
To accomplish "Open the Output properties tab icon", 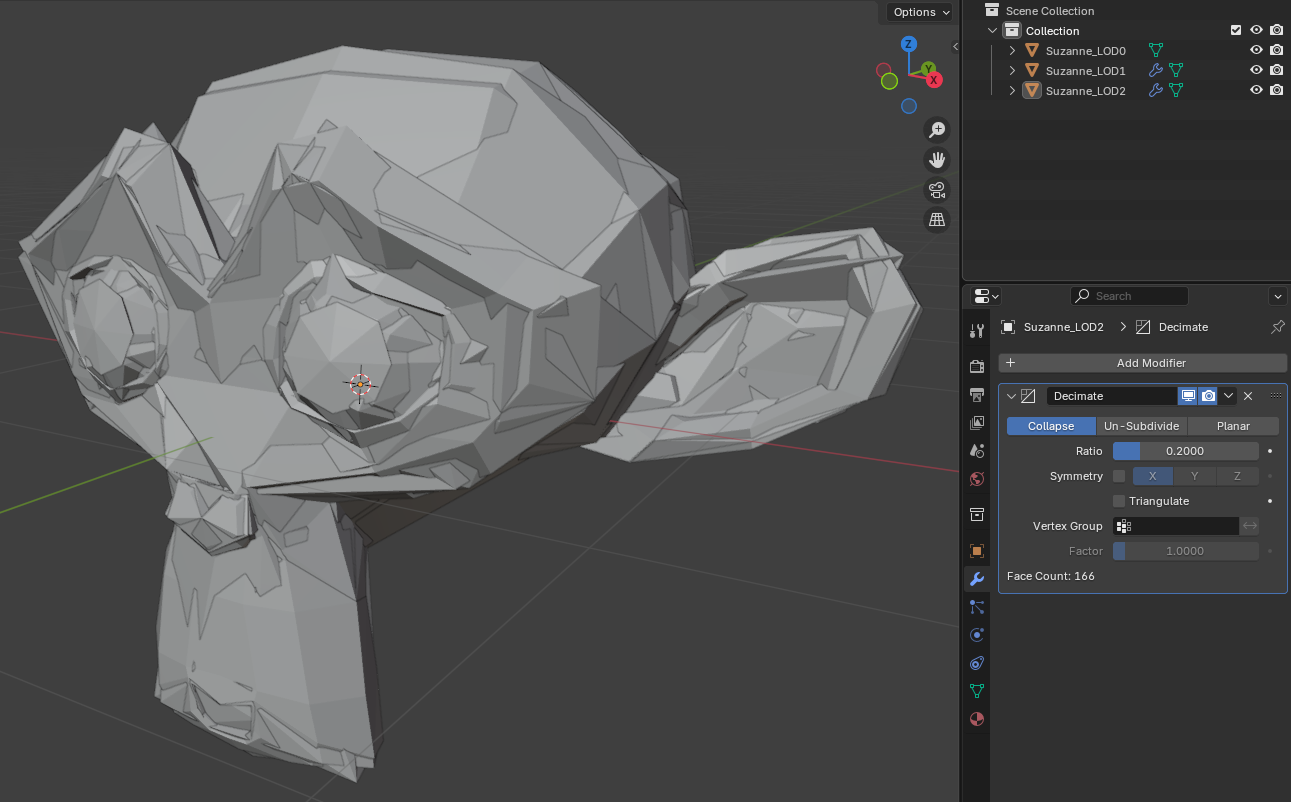I will point(977,395).
